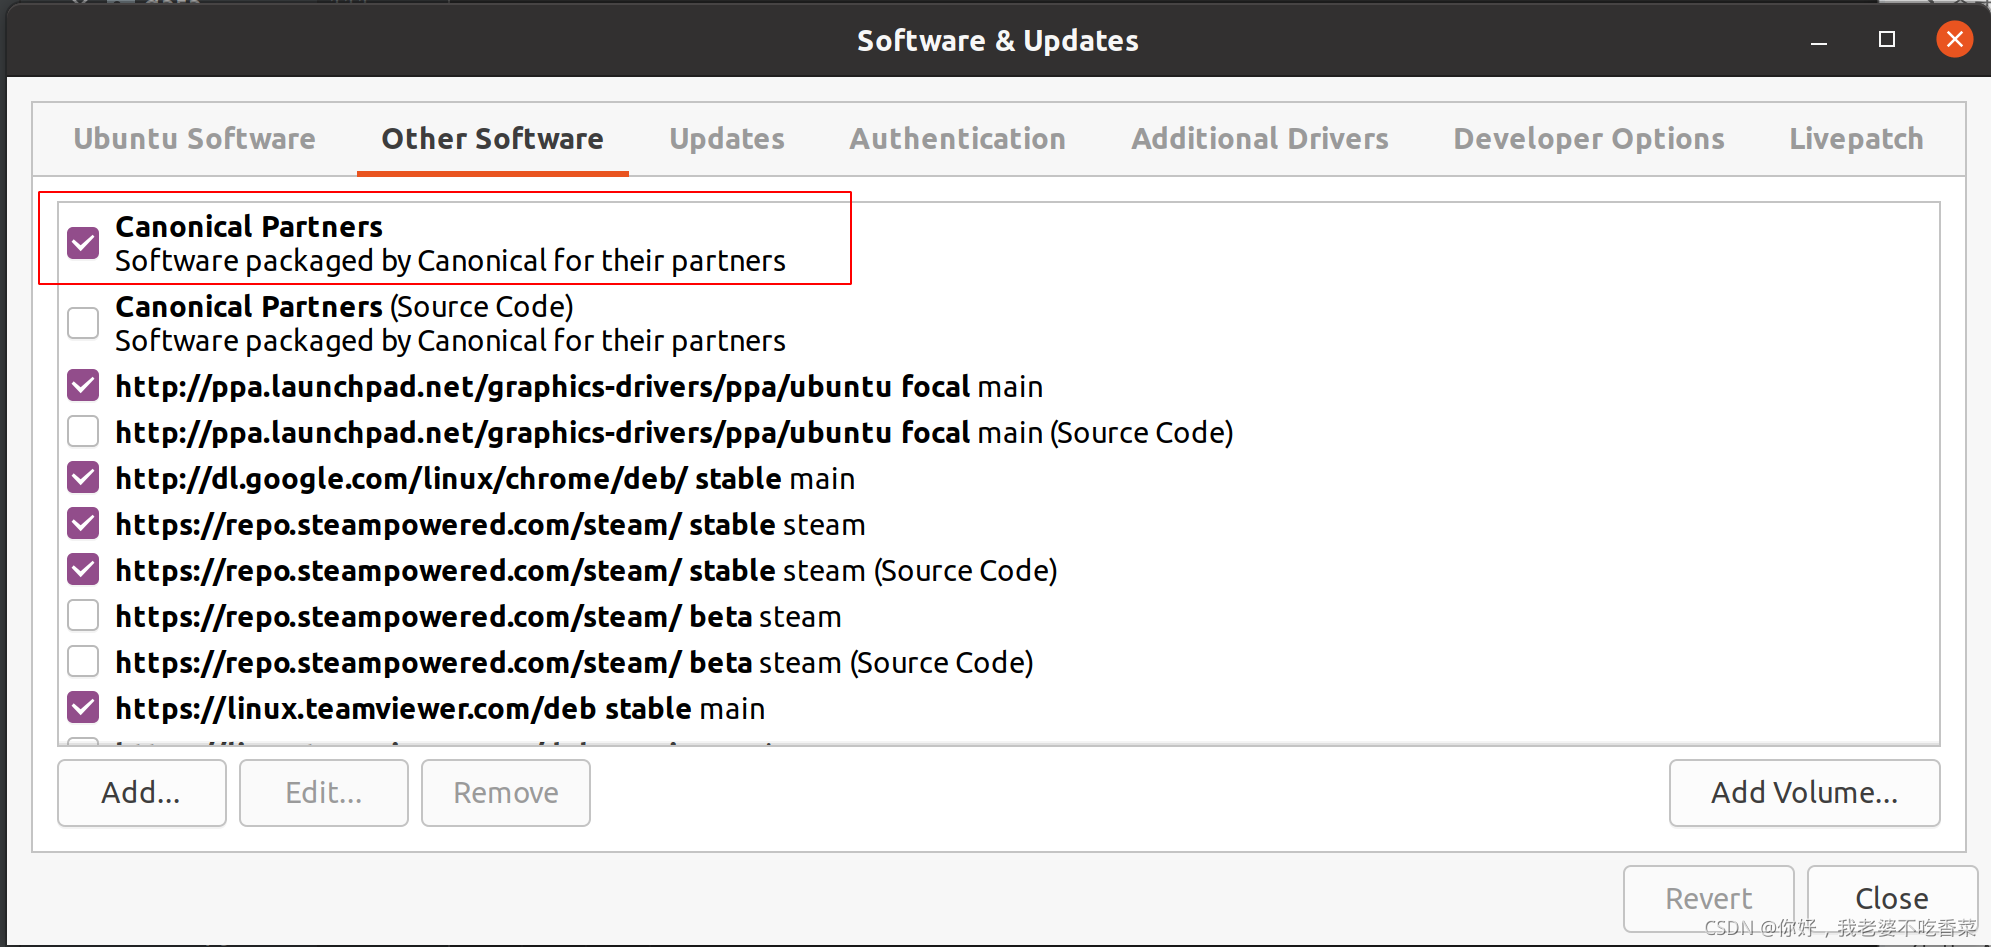This screenshot has width=1991, height=947.
Task: Go to the Authentication tab
Action: tap(957, 138)
